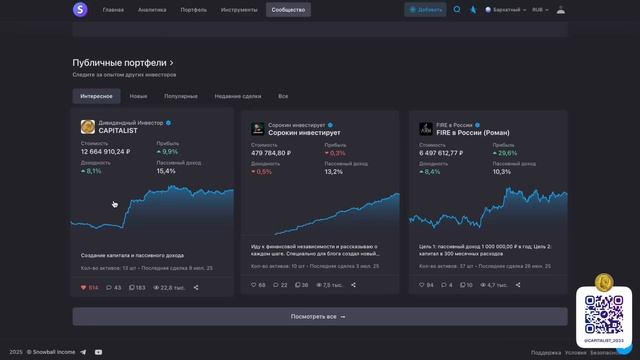Switch to the Новые tab
The image size is (640, 360).
tap(138, 96)
